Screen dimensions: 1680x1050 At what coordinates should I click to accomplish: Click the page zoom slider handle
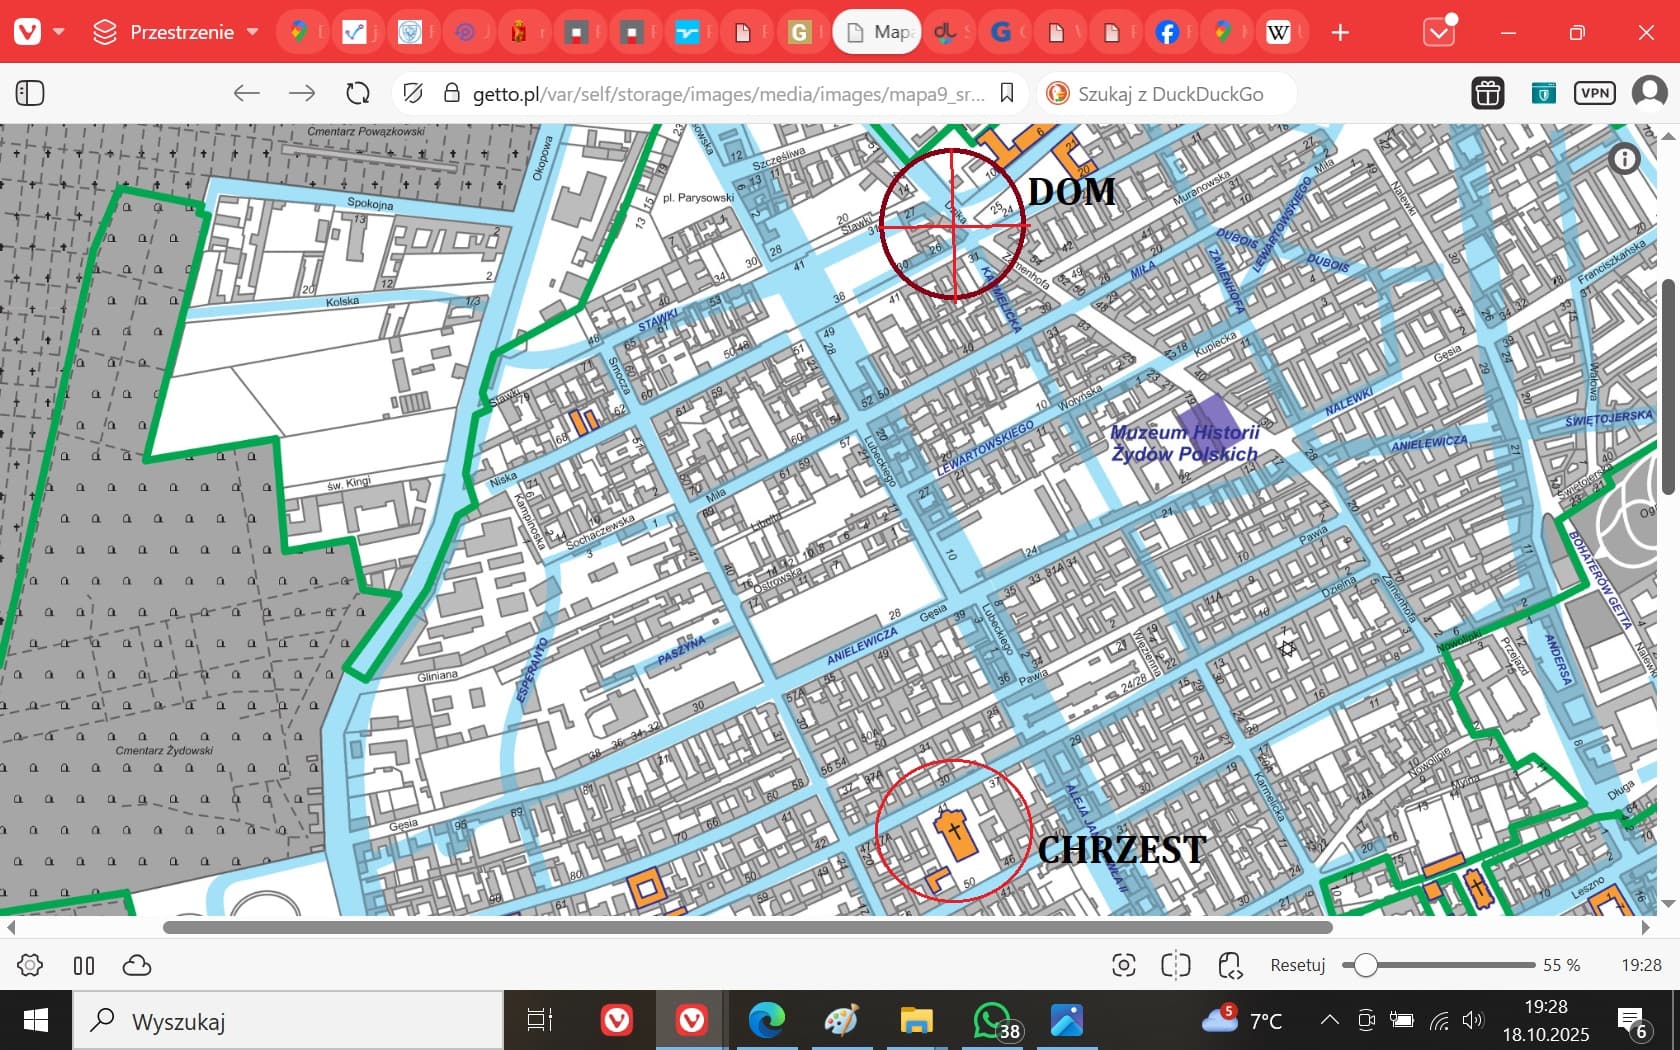point(1365,965)
